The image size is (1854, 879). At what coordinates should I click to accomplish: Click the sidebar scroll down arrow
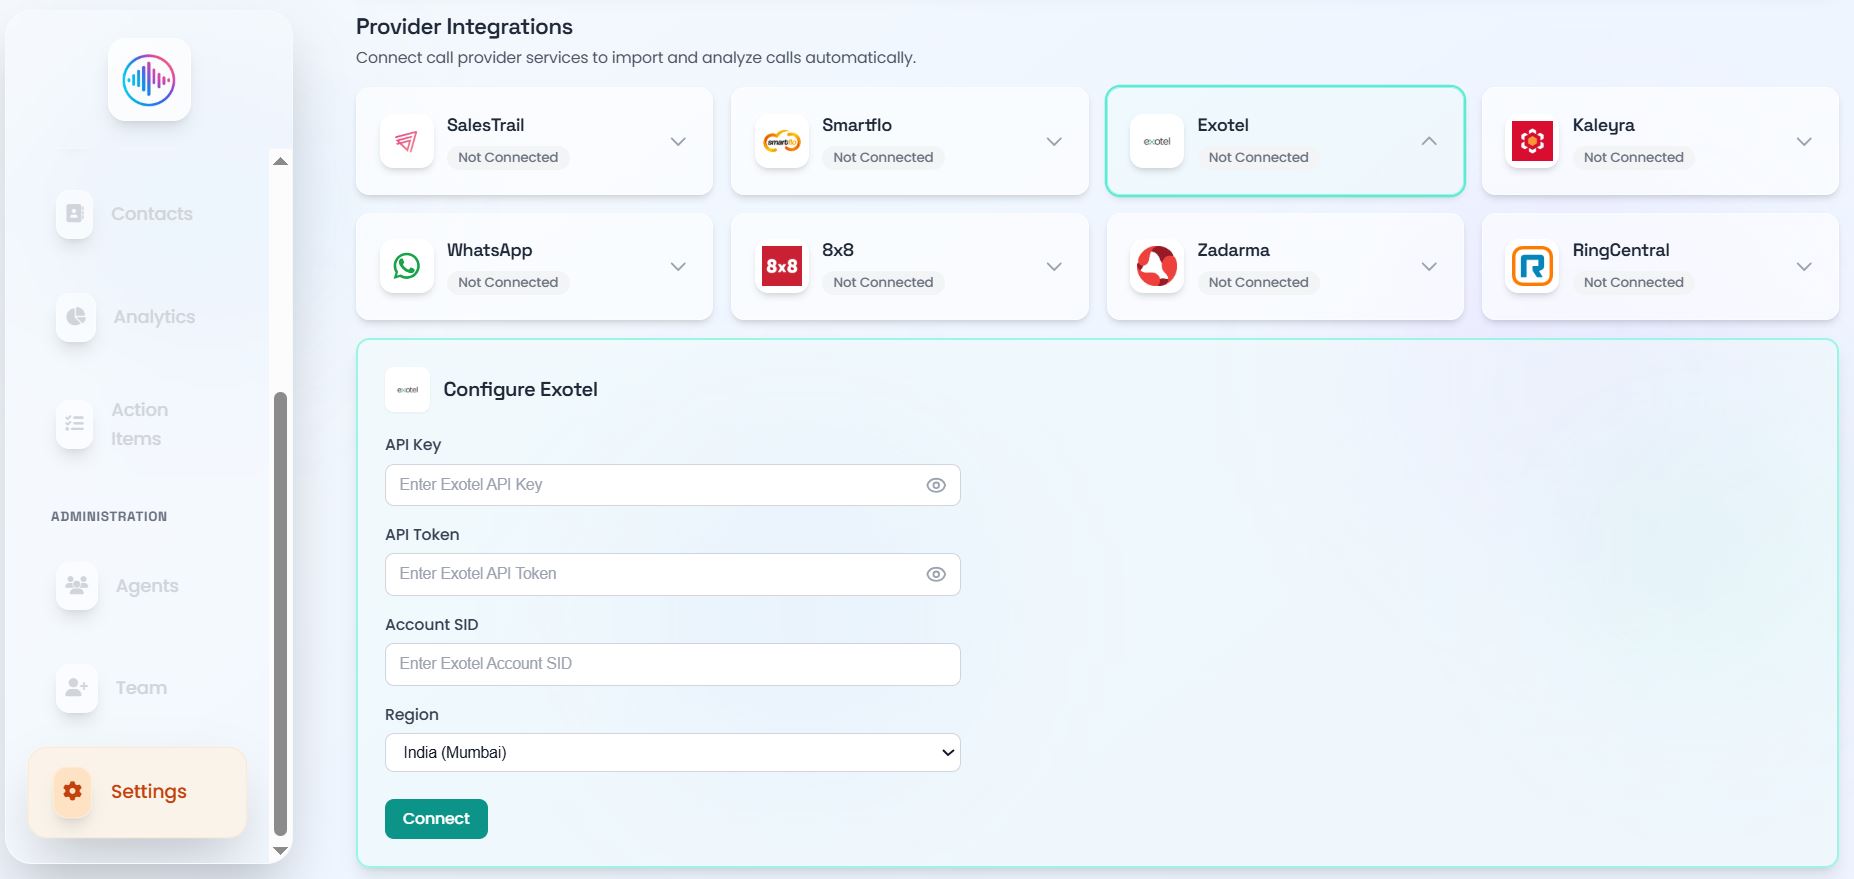click(x=280, y=851)
